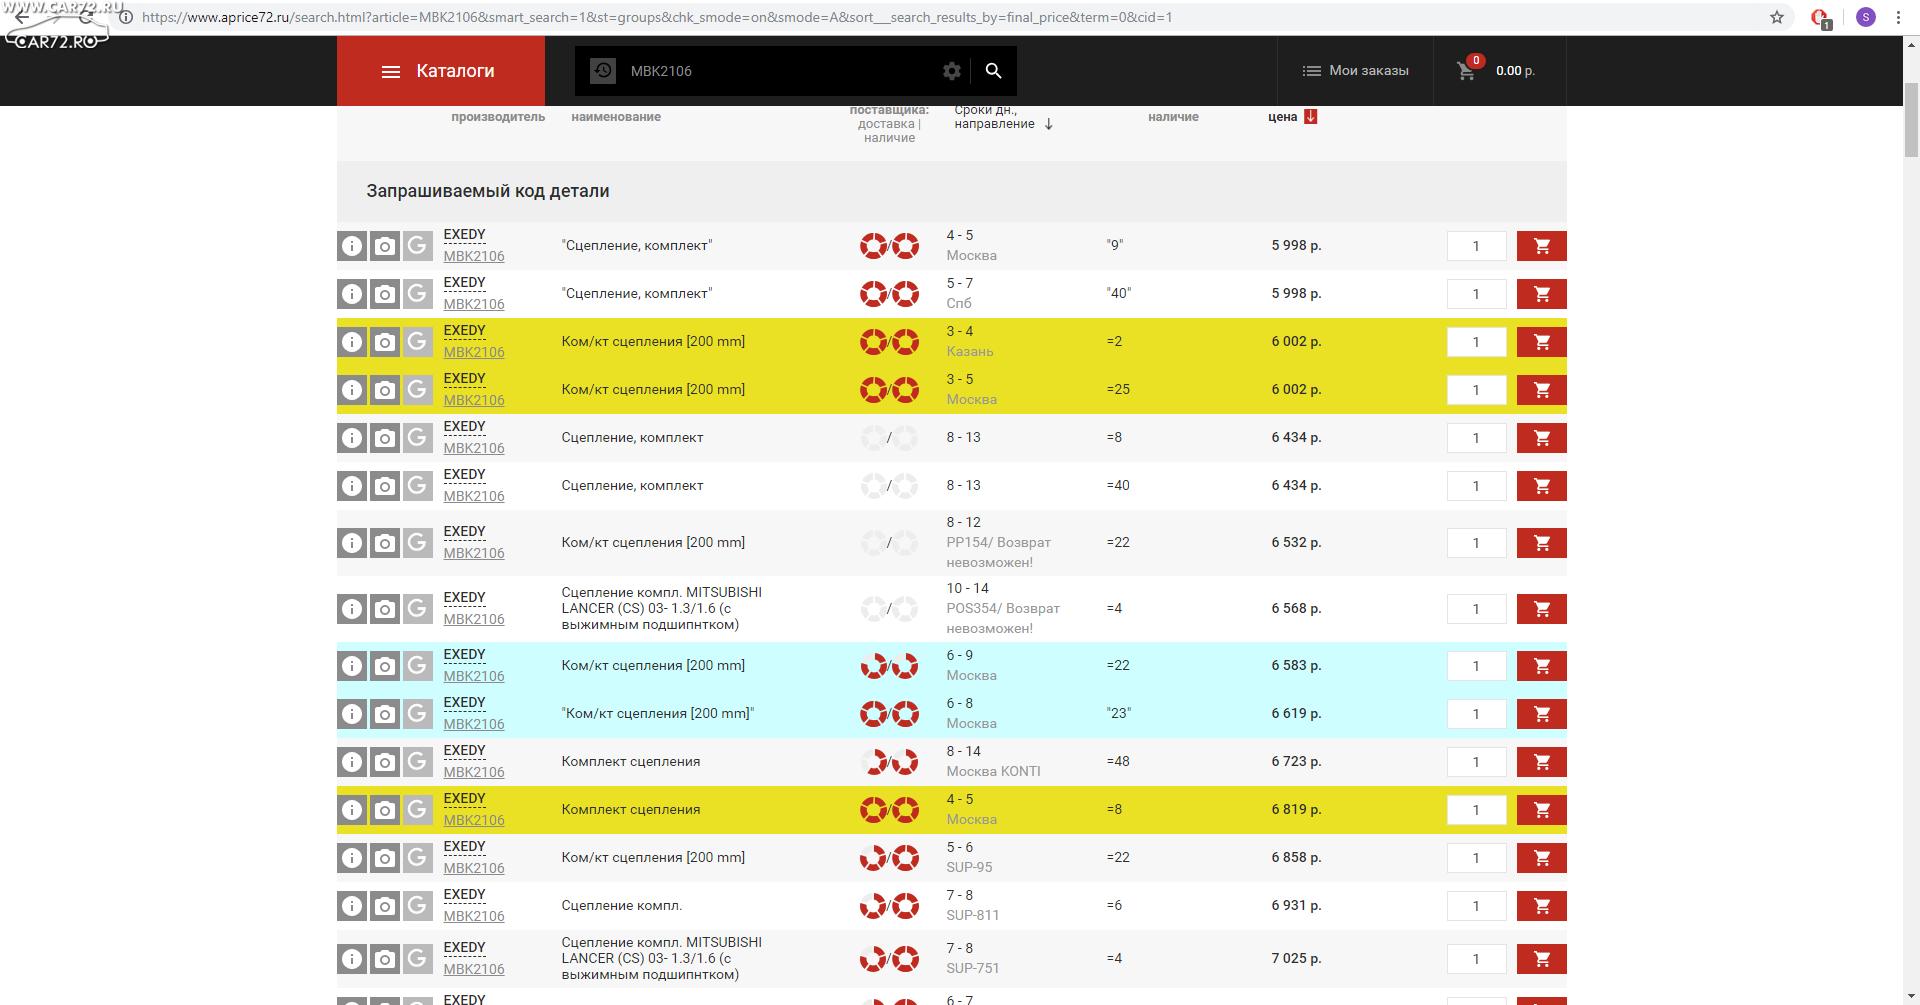Click availability value =48
This screenshot has height=1005, width=1920.
click(x=1118, y=762)
